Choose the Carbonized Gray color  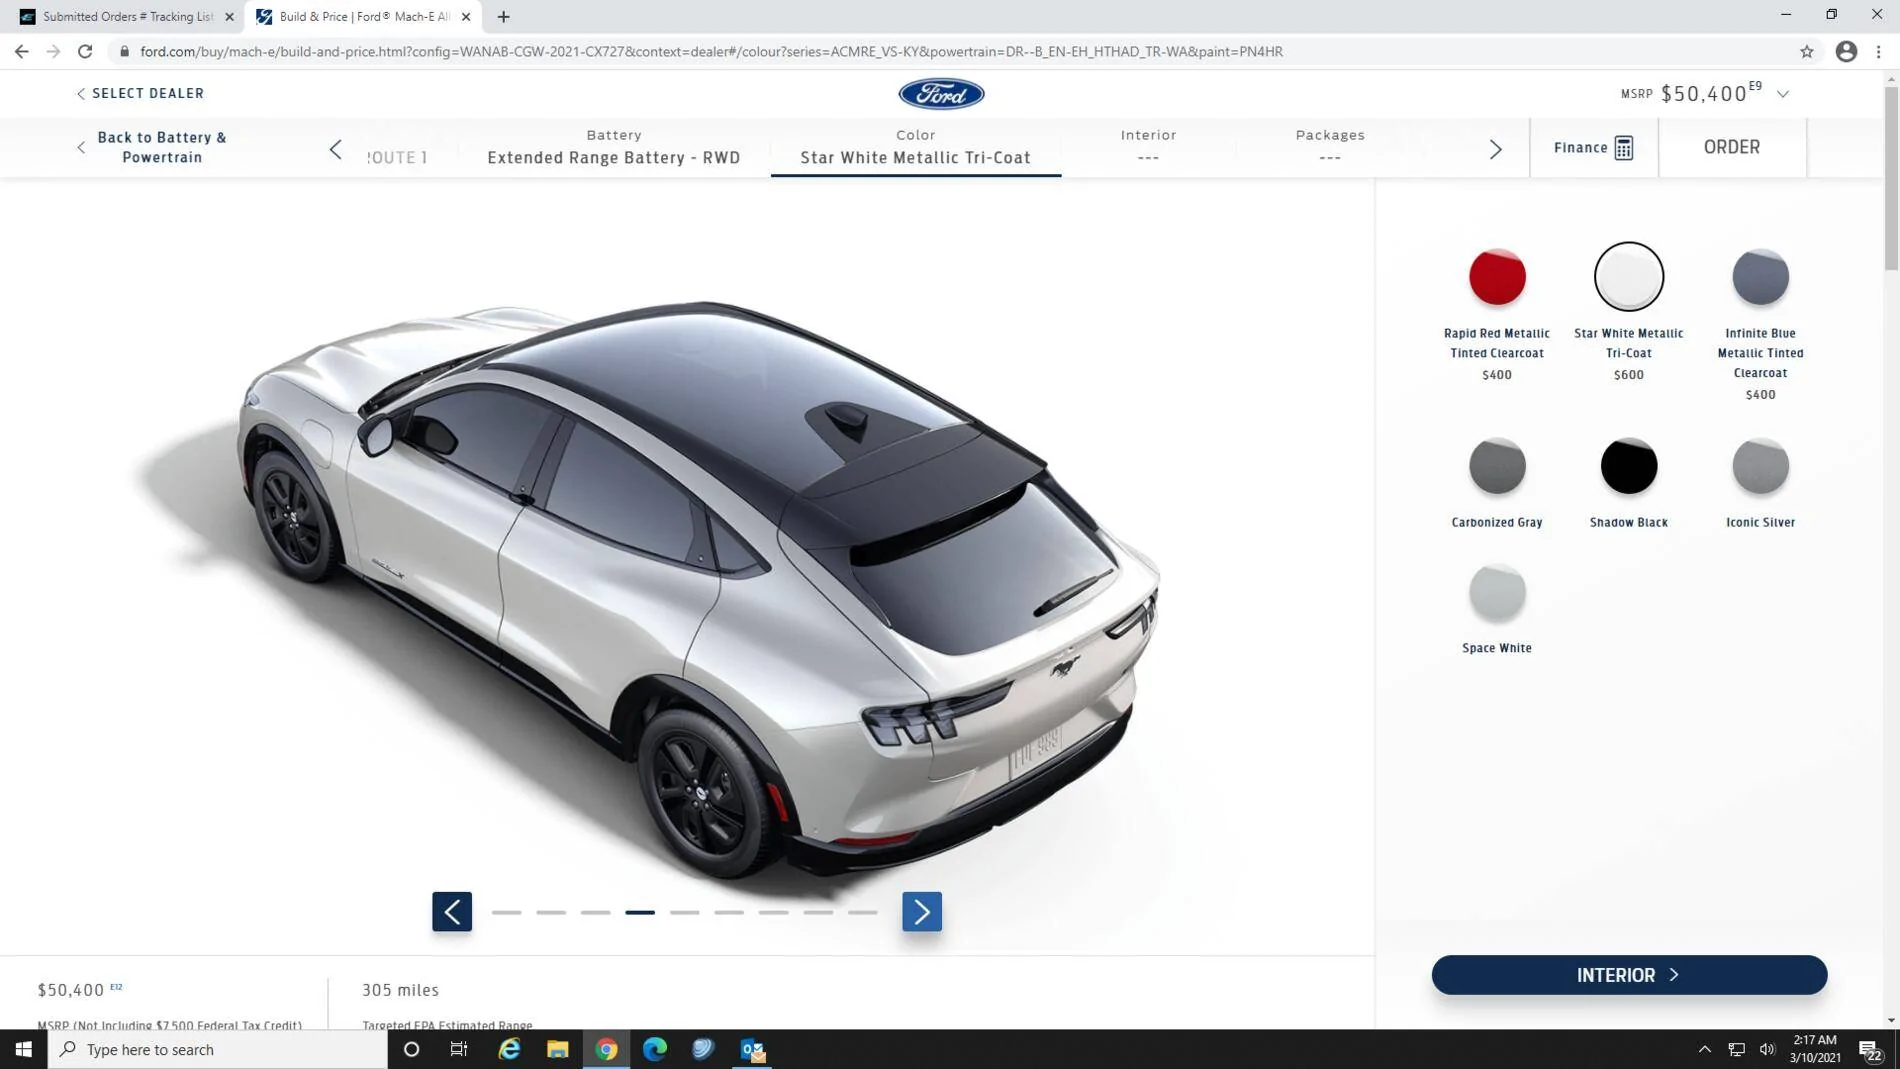click(1496, 466)
